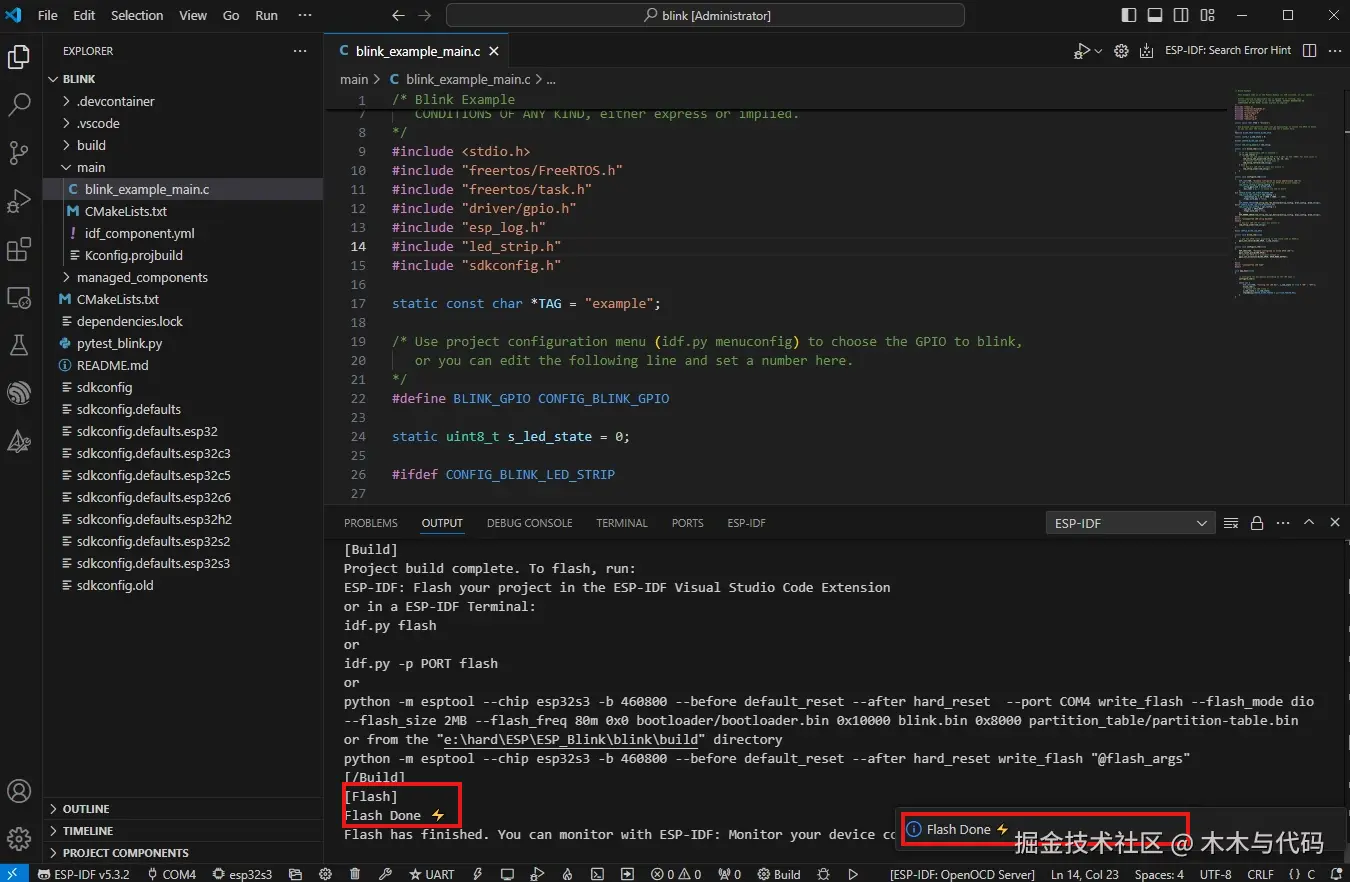
Task: Choose the COM4 serial port in status bar
Action: point(172,874)
